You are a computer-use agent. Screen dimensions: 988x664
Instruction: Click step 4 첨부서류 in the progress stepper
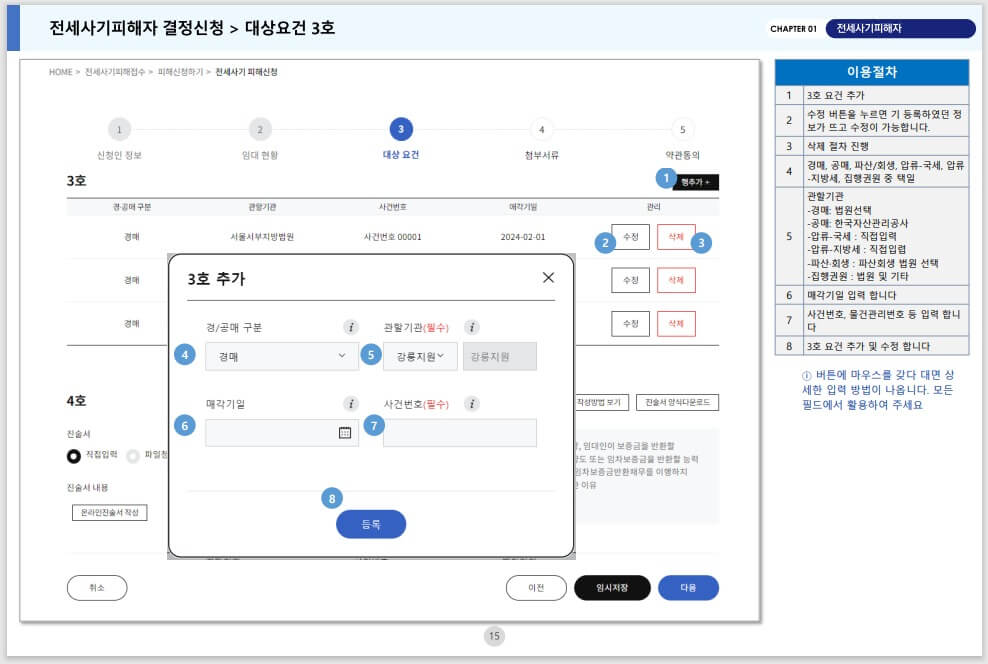(x=542, y=129)
